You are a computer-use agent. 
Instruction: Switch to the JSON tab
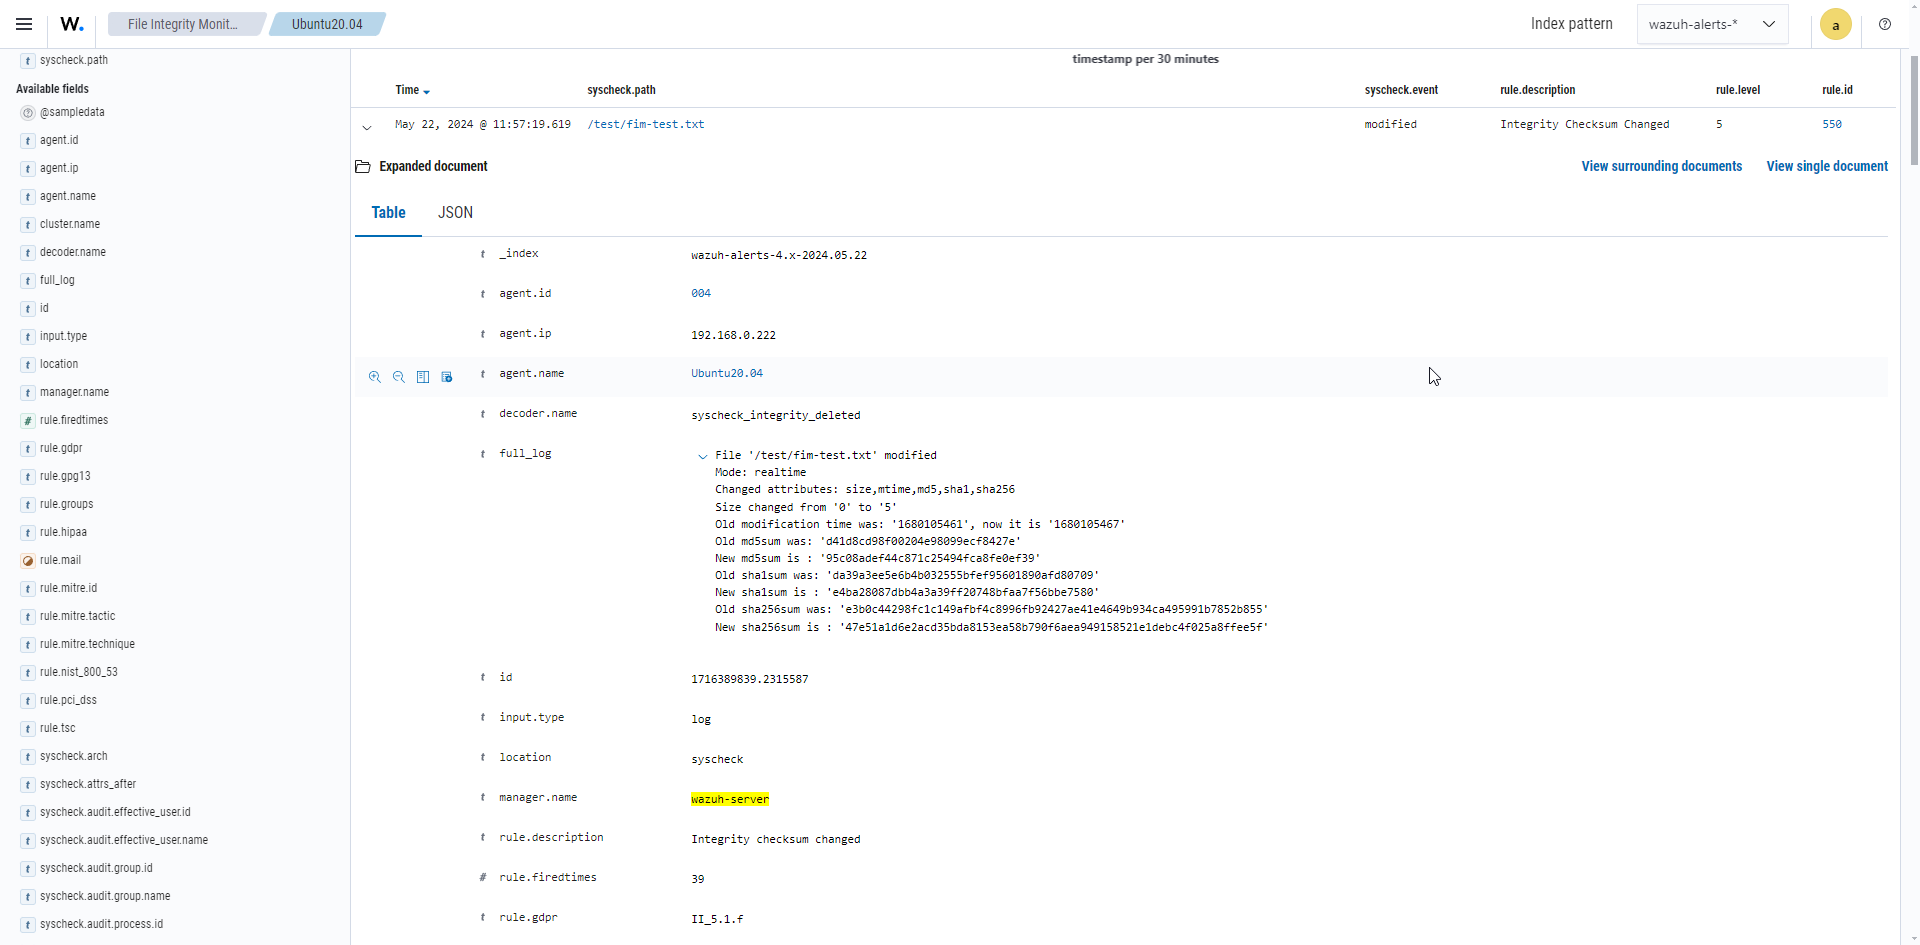click(x=455, y=212)
